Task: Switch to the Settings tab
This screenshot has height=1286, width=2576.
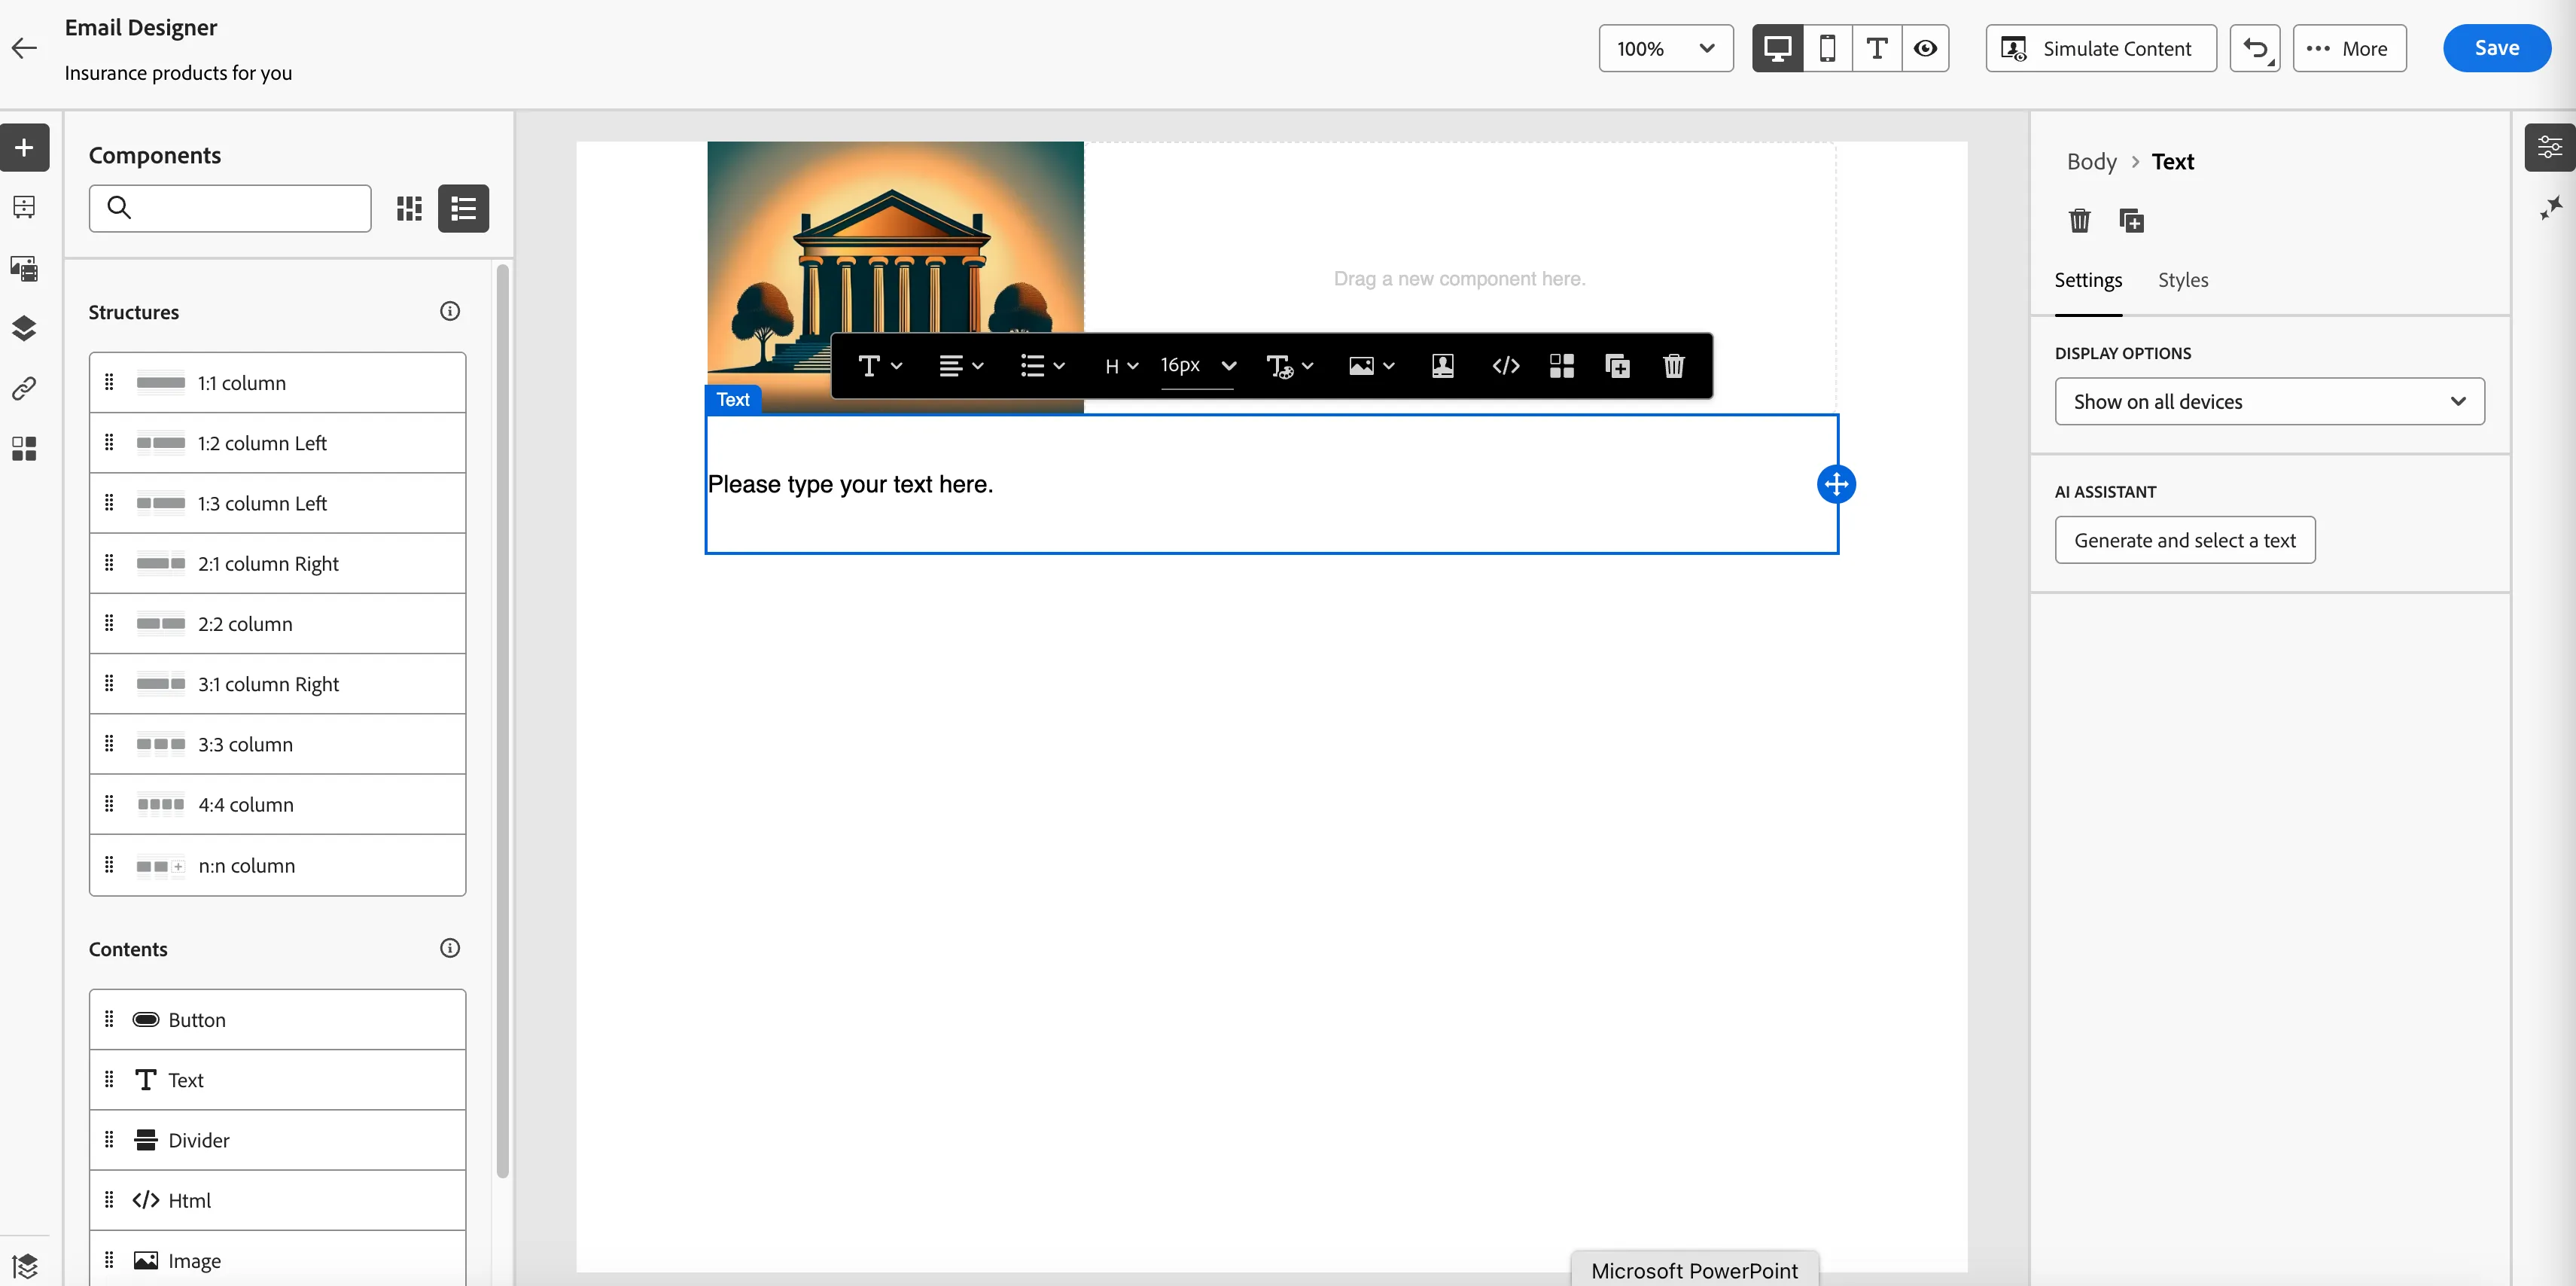Action: tap(2087, 280)
